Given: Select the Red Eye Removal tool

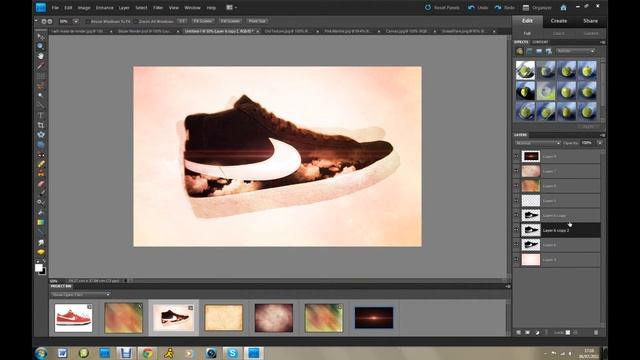Looking at the screenshot, I should click(x=40, y=155).
